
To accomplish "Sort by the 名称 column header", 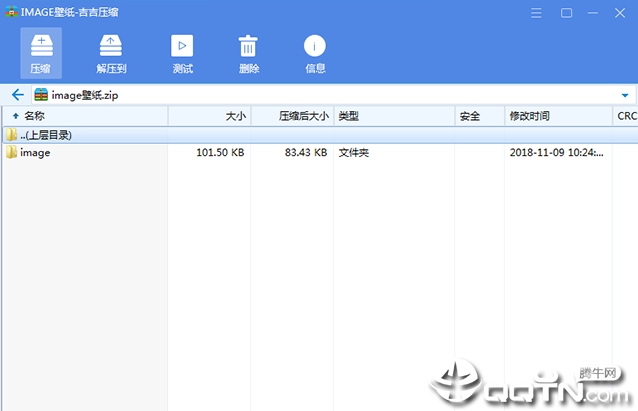I will [x=85, y=116].
